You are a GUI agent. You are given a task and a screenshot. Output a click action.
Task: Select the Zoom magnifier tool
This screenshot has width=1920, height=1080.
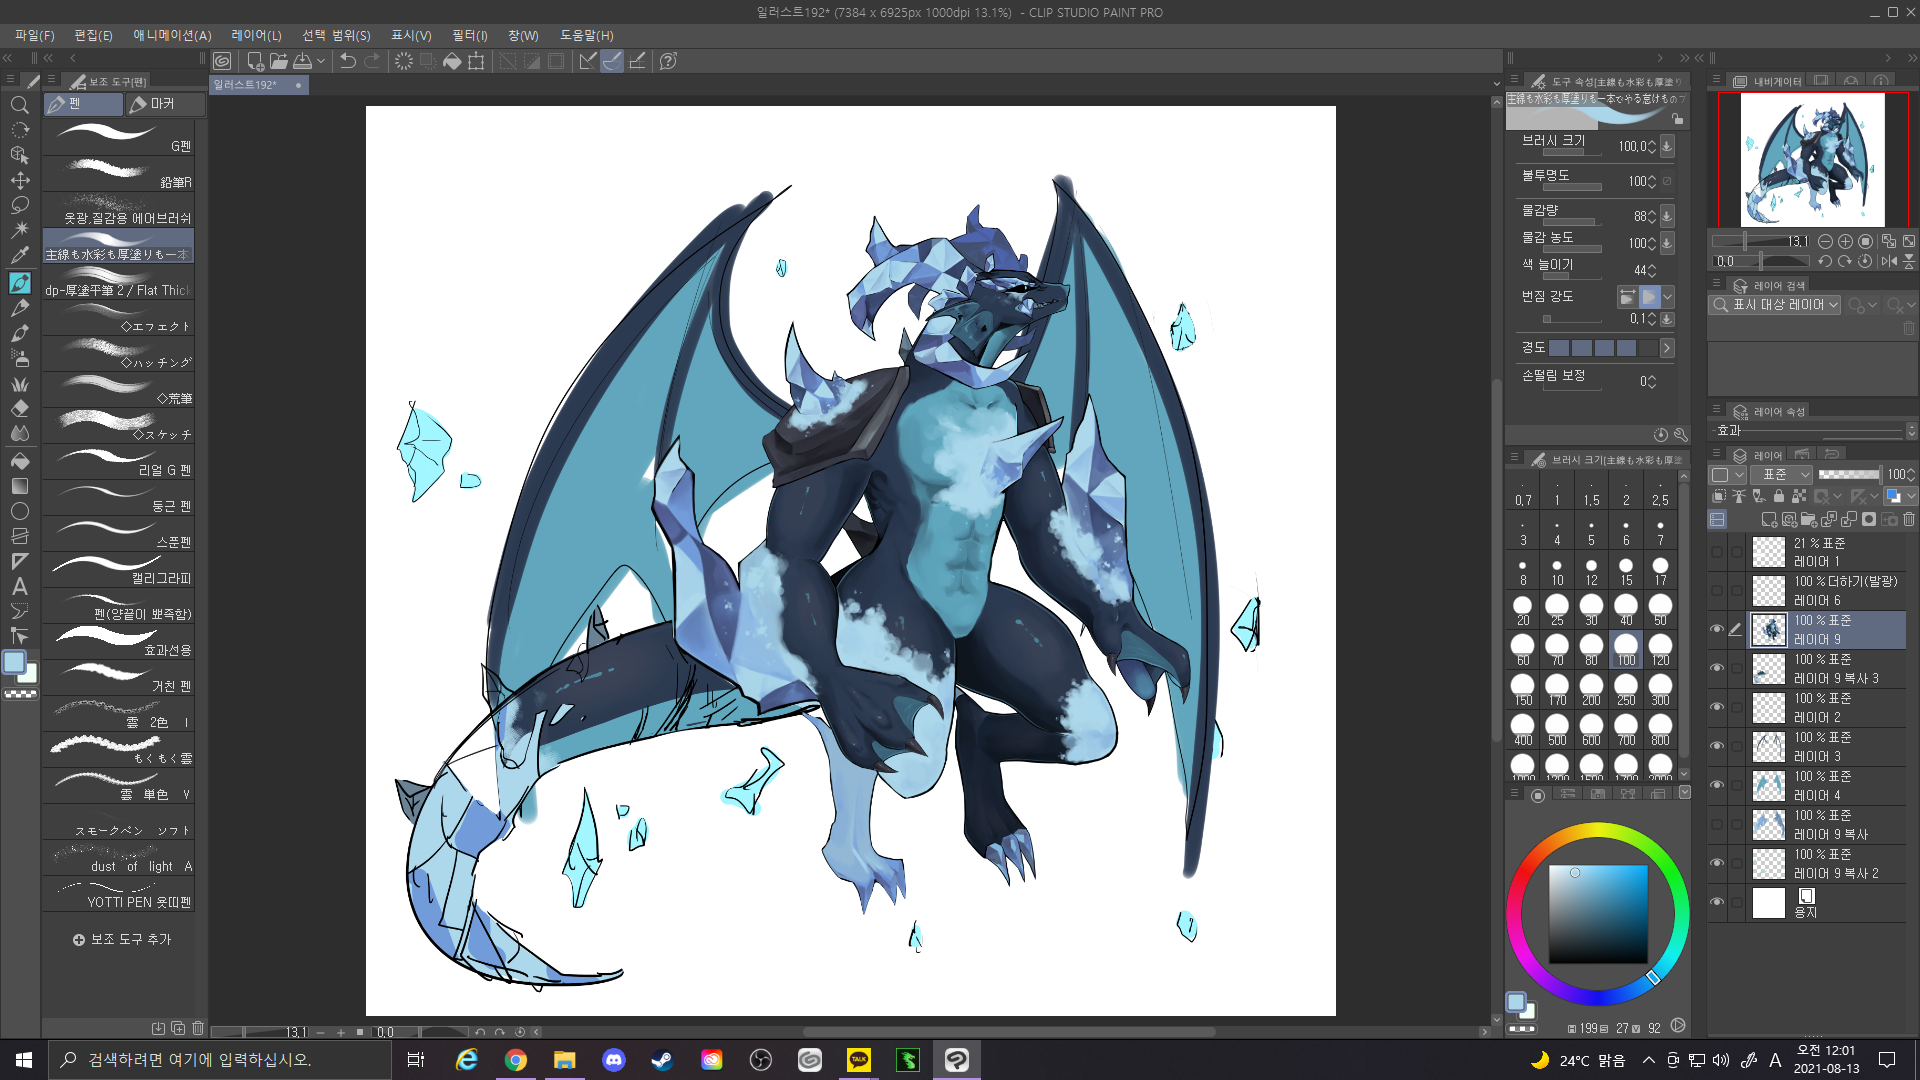(x=19, y=105)
